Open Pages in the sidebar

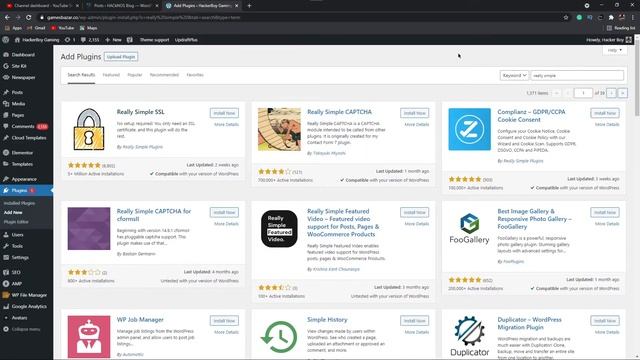(x=18, y=116)
